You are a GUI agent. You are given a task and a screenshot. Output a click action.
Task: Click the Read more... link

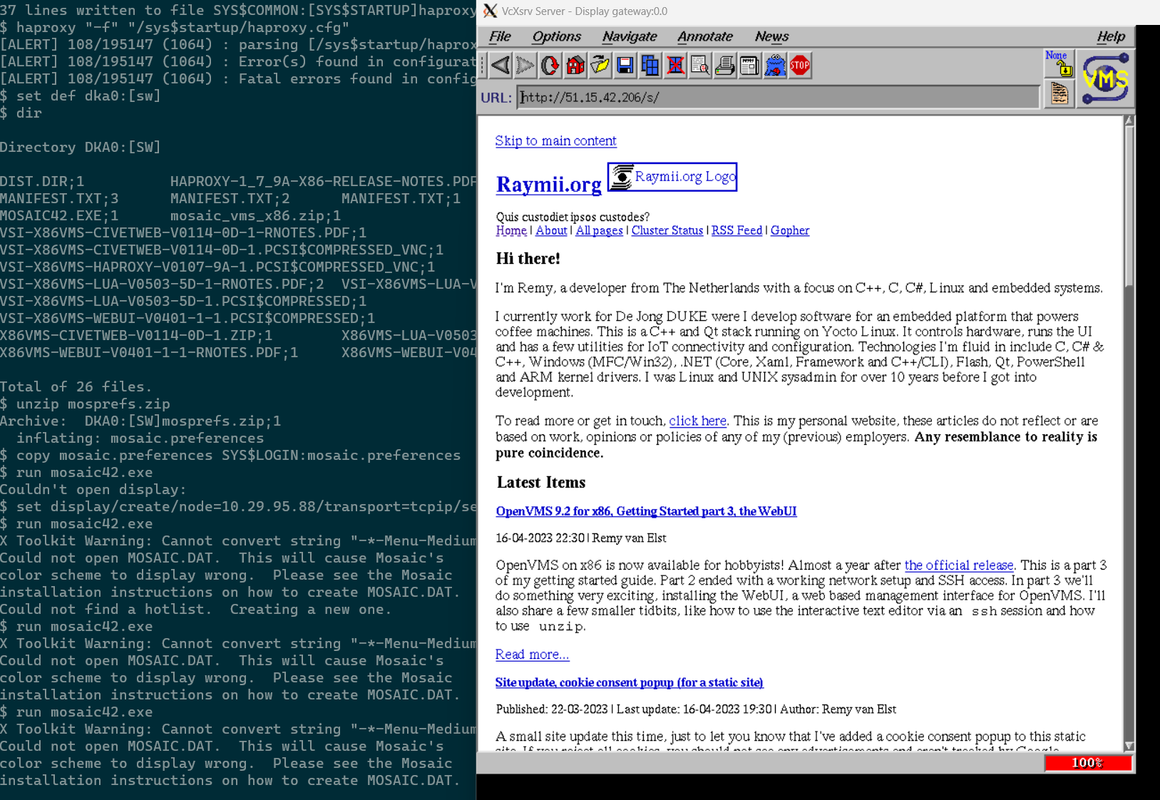click(x=533, y=654)
